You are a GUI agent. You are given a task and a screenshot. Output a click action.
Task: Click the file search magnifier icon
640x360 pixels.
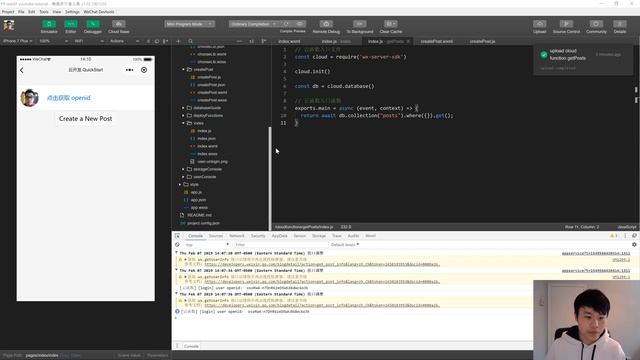tap(191, 41)
